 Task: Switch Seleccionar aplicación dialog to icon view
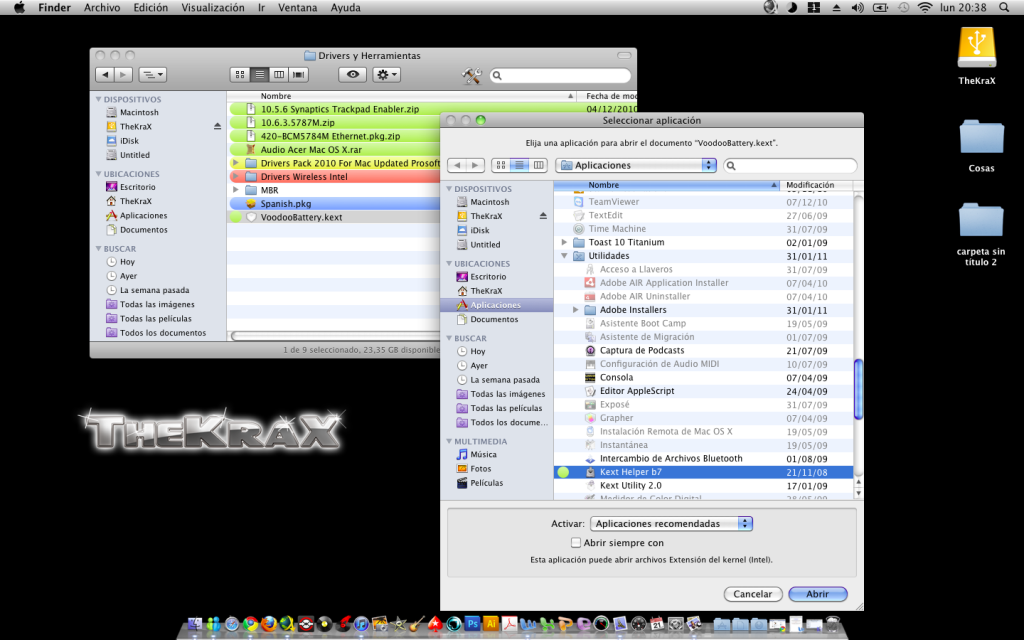(x=501, y=165)
